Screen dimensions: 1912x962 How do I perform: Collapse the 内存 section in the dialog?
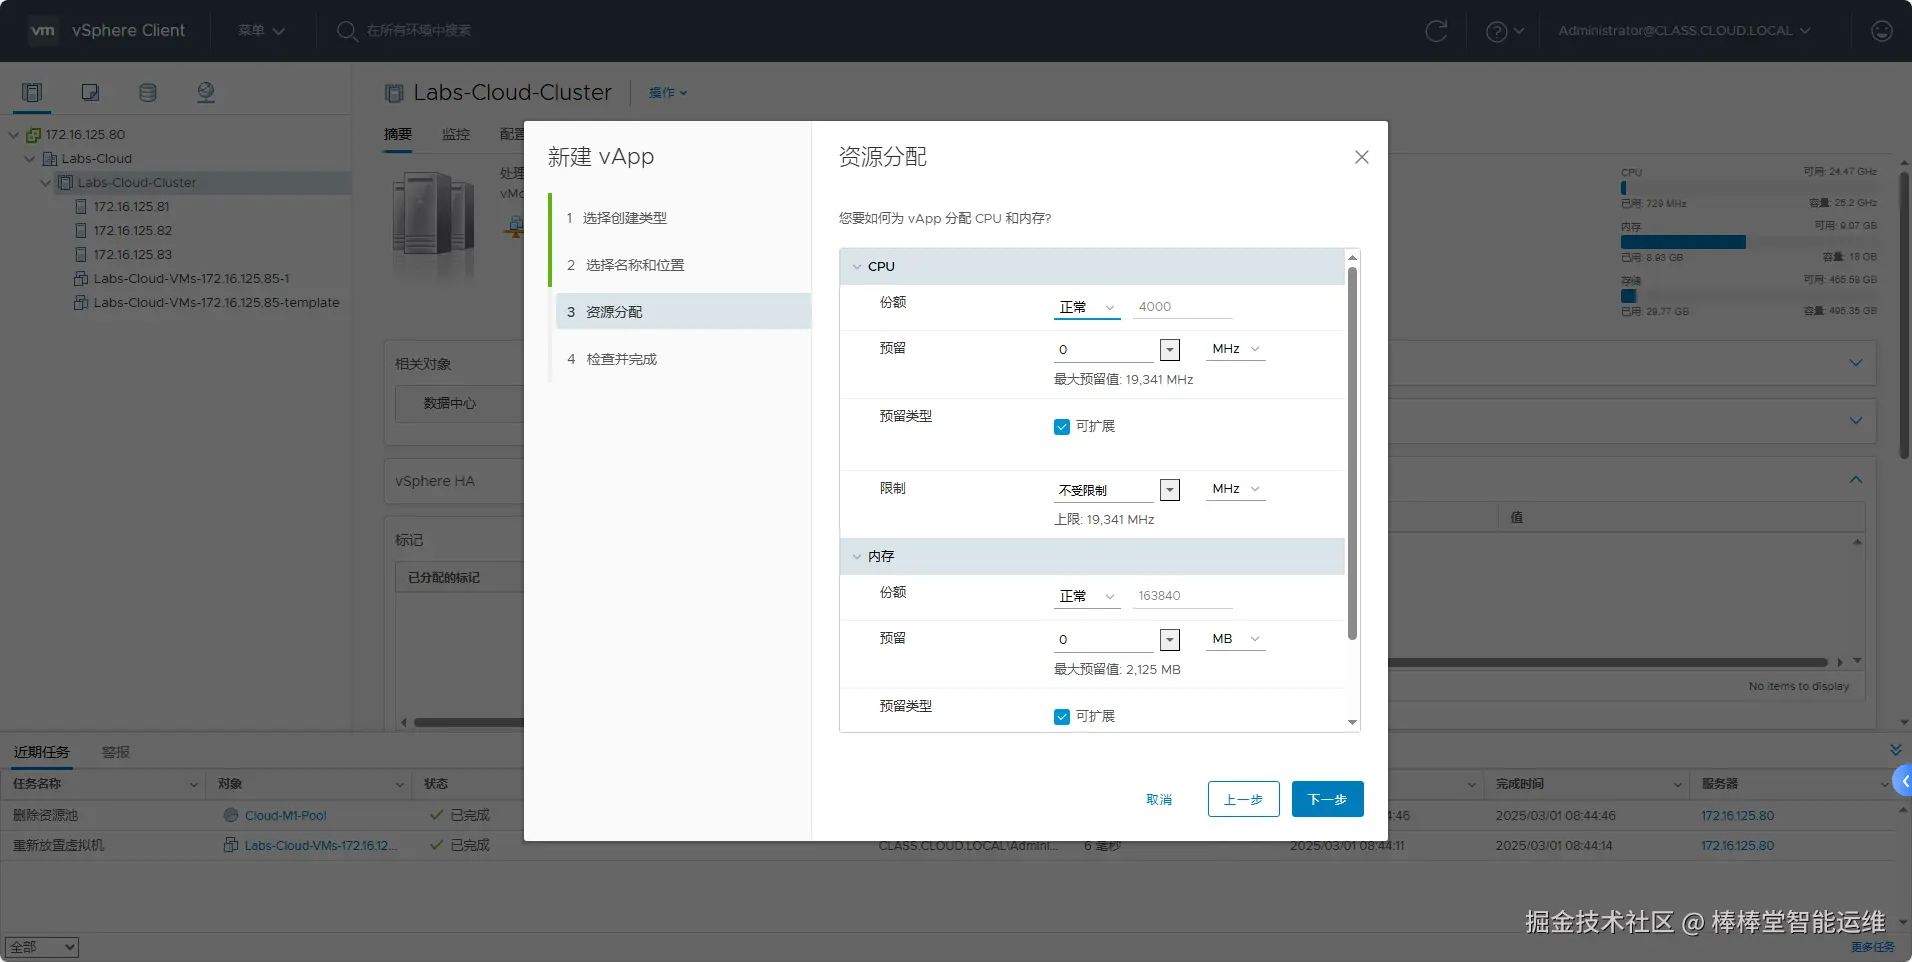[x=857, y=557]
